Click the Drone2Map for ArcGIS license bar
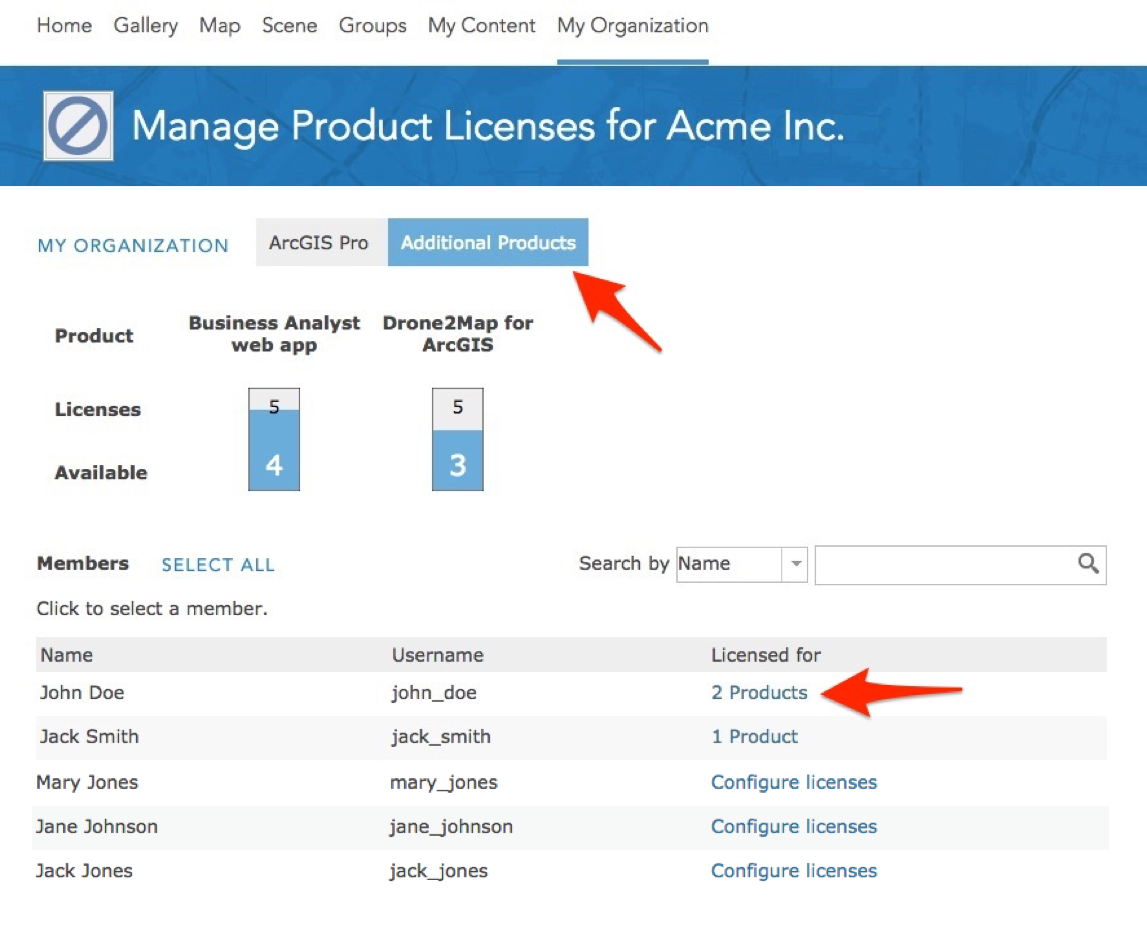 [458, 440]
